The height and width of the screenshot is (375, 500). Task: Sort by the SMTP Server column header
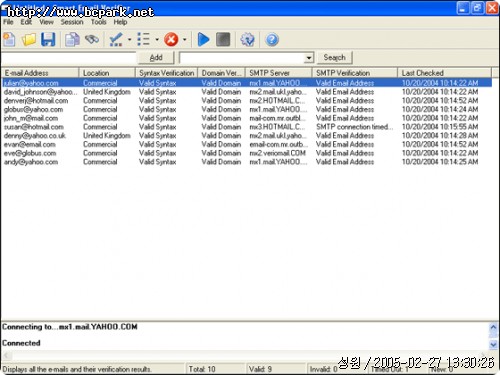point(279,73)
